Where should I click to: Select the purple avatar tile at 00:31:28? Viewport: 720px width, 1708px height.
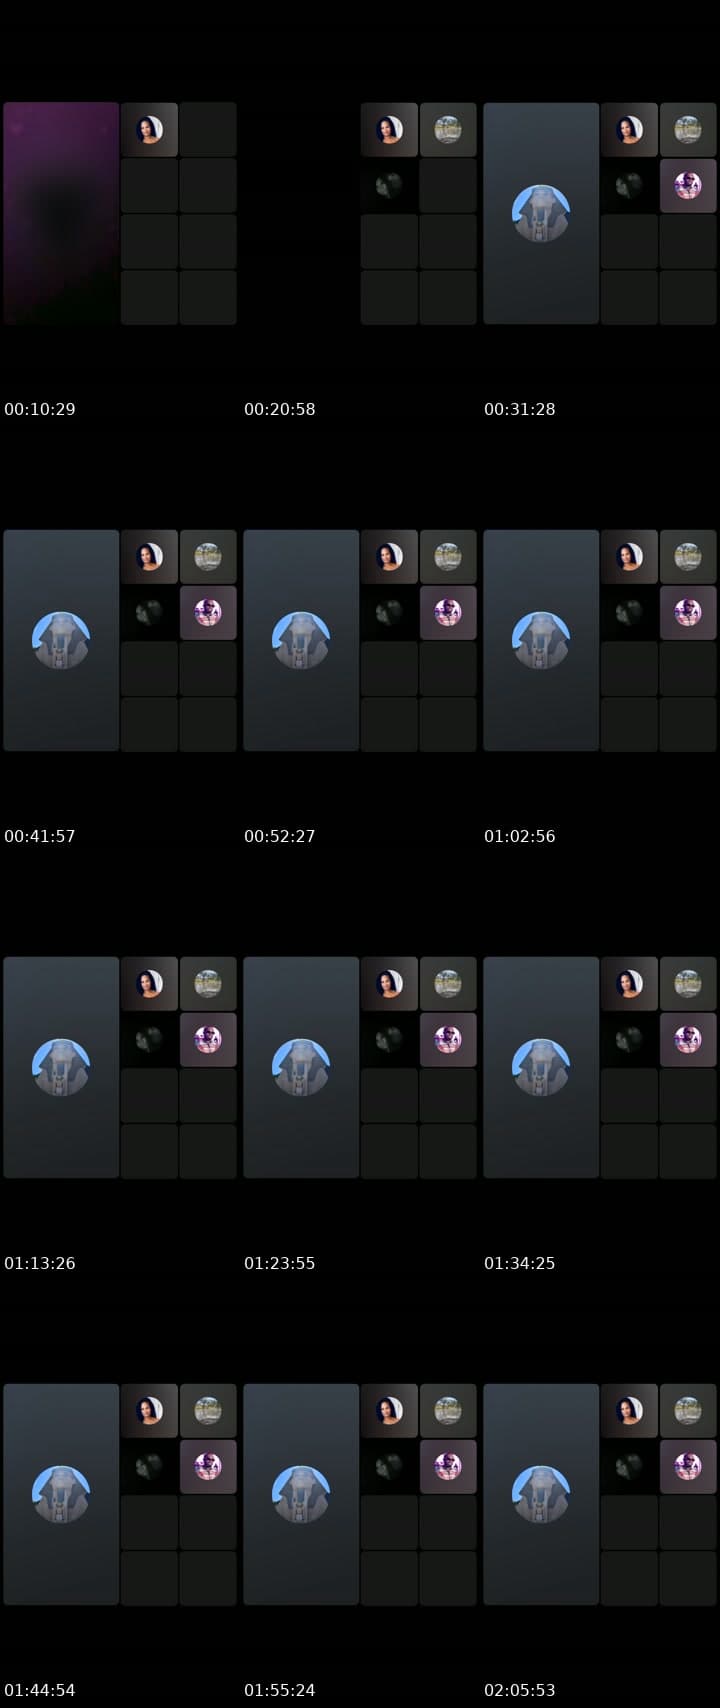coord(688,186)
